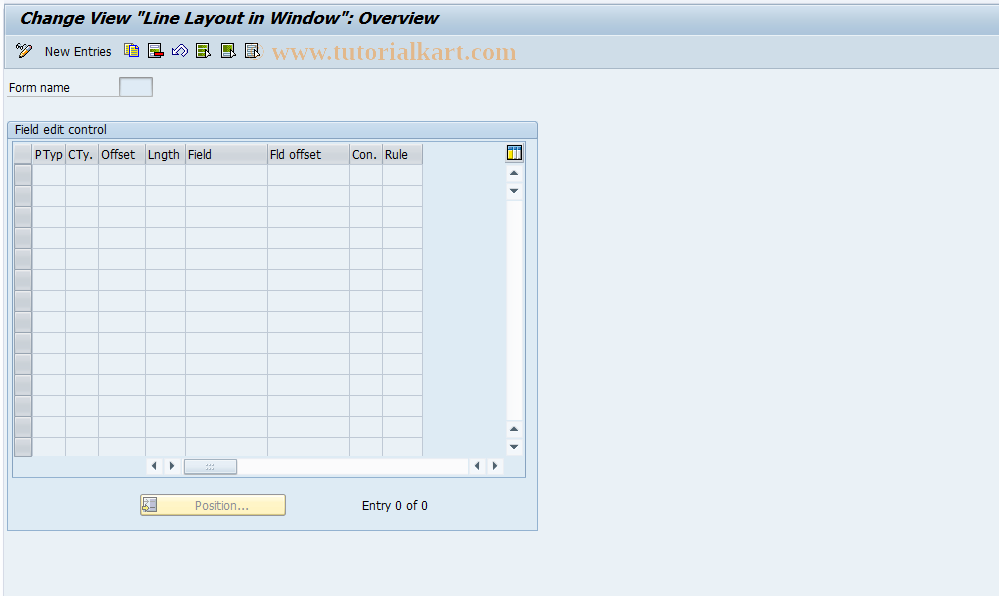
Task: Click the first row's Field cell
Action: click(x=226, y=175)
